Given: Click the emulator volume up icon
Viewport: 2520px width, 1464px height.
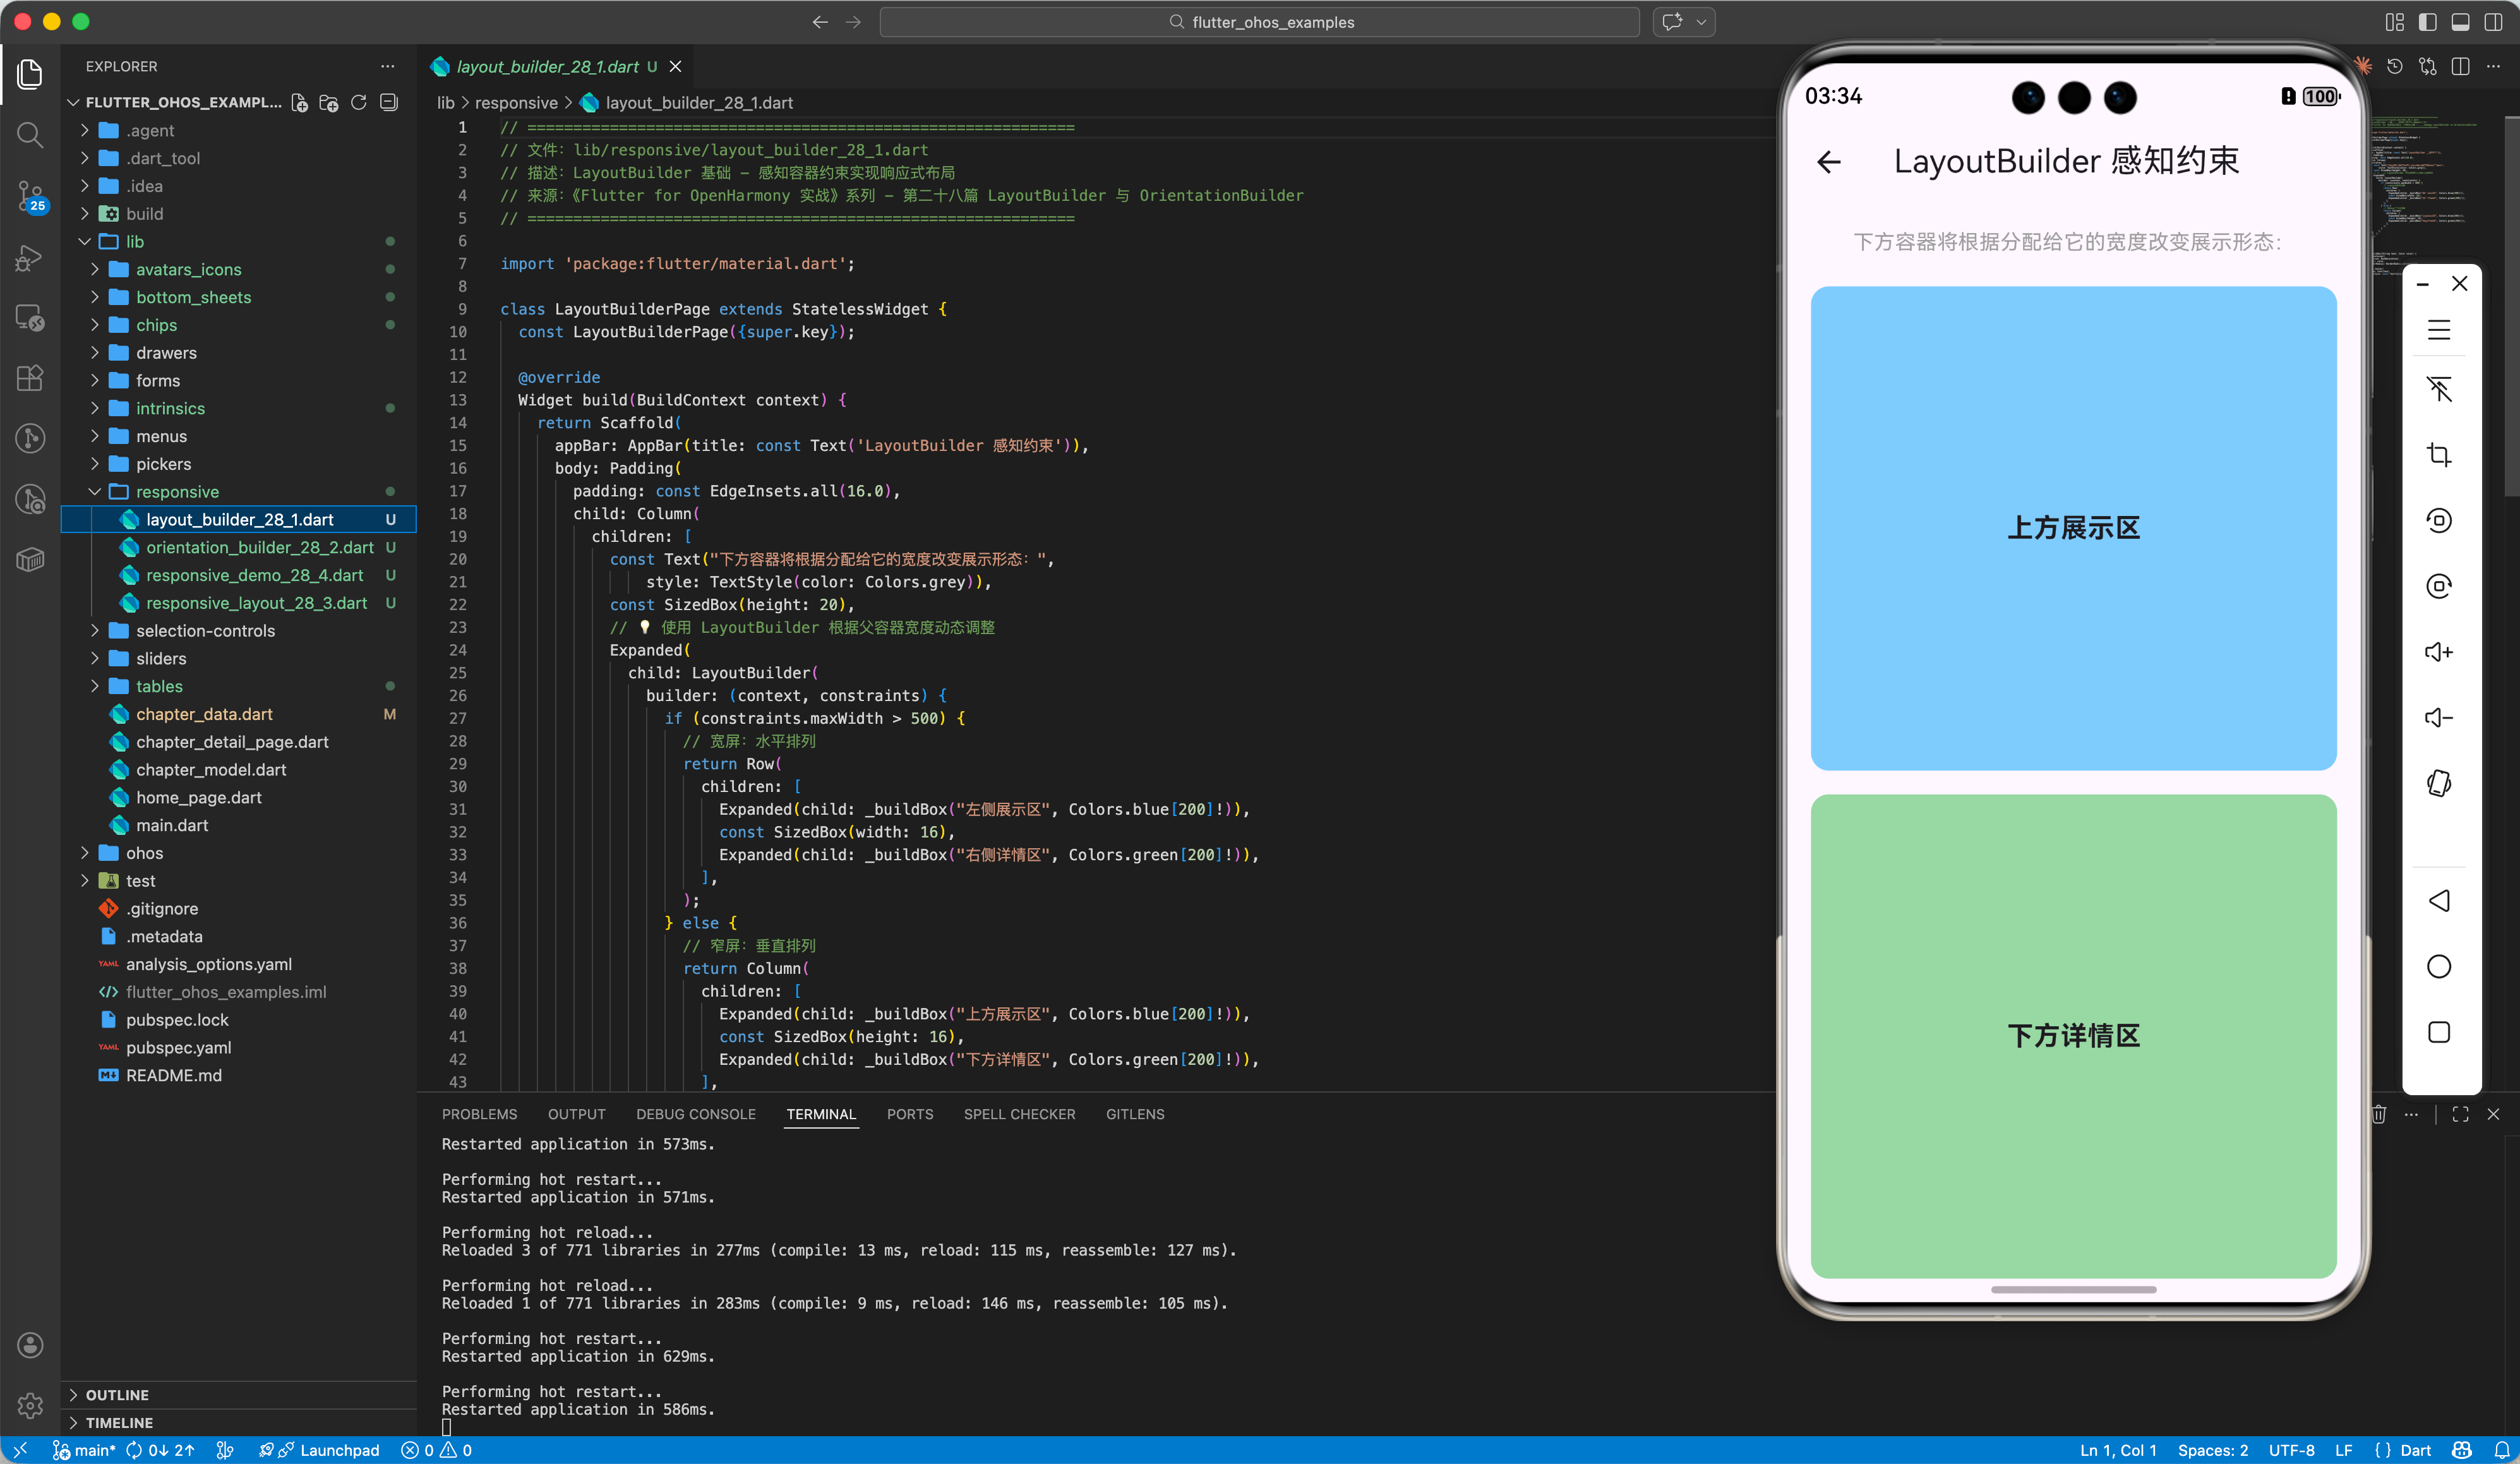Looking at the screenshot, I should [2439, 652].
